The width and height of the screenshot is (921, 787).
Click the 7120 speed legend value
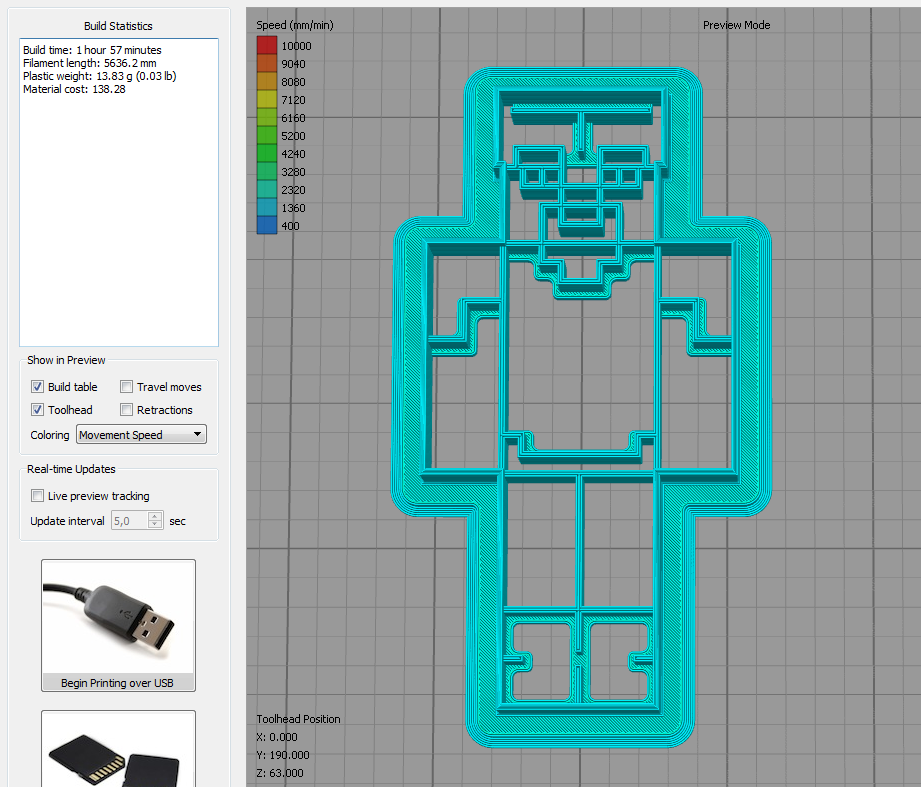coord(293,100)
